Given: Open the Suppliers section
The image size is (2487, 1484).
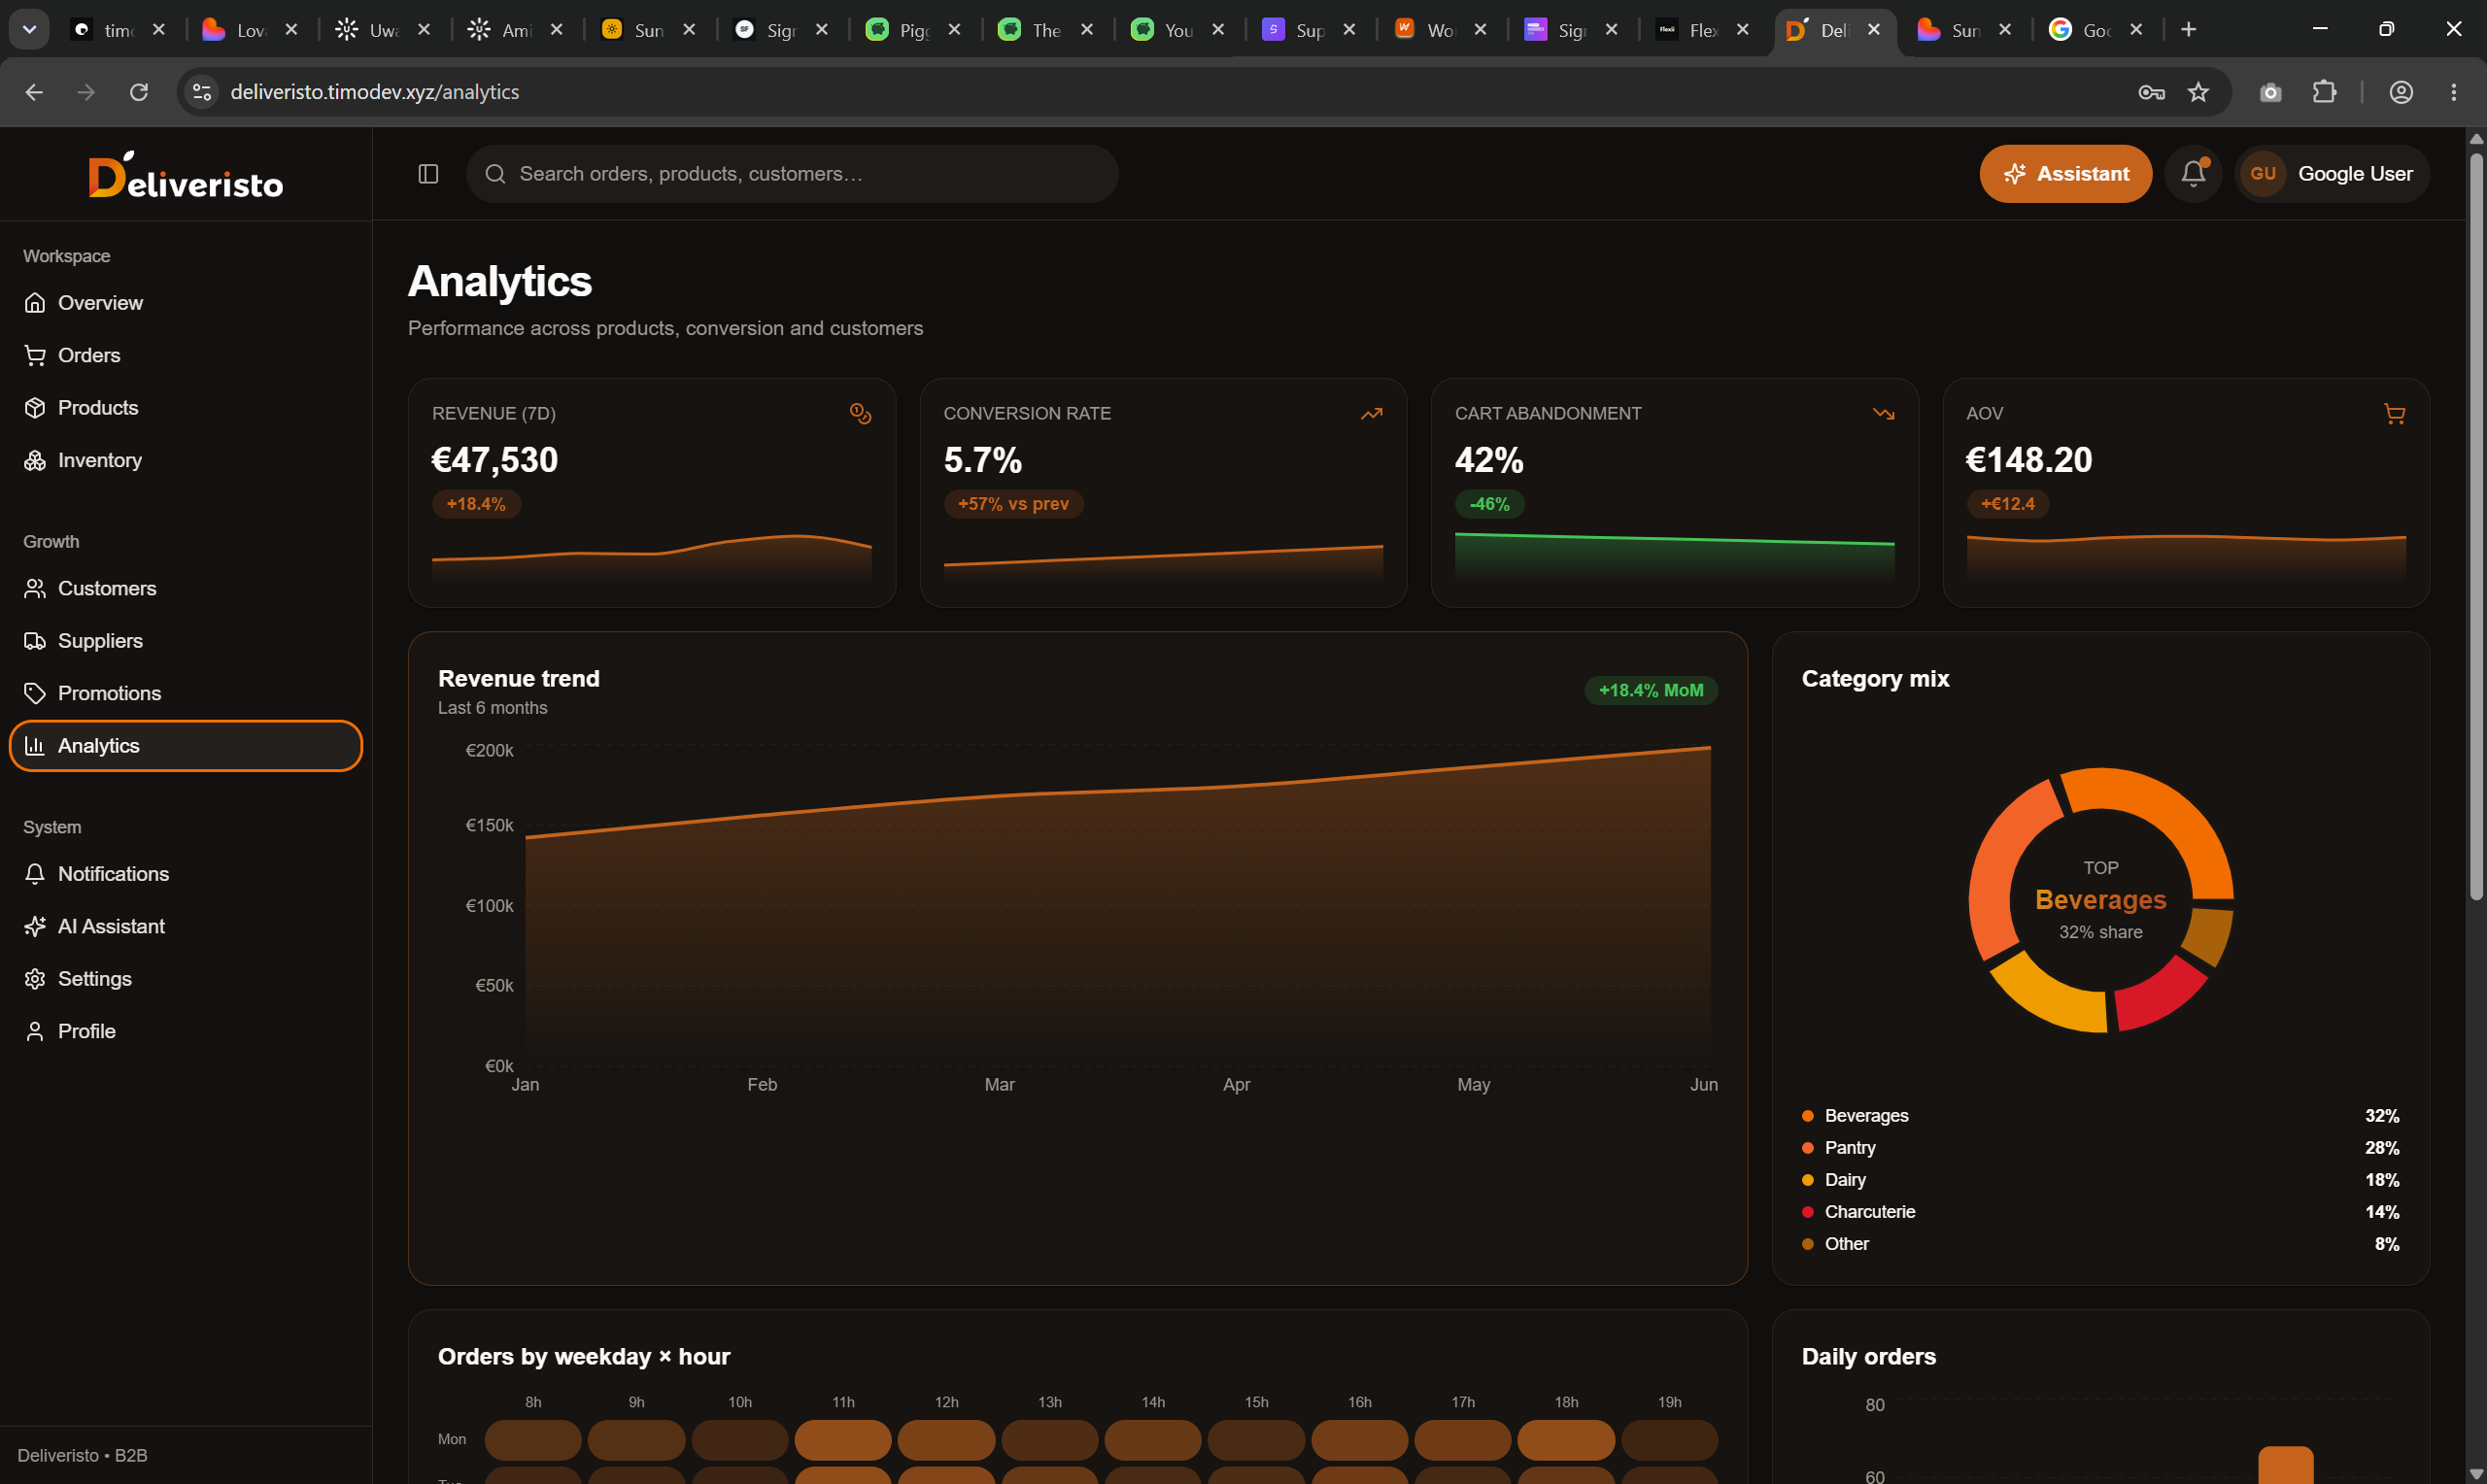Looking at the screenshot, I should click(186, 641).
